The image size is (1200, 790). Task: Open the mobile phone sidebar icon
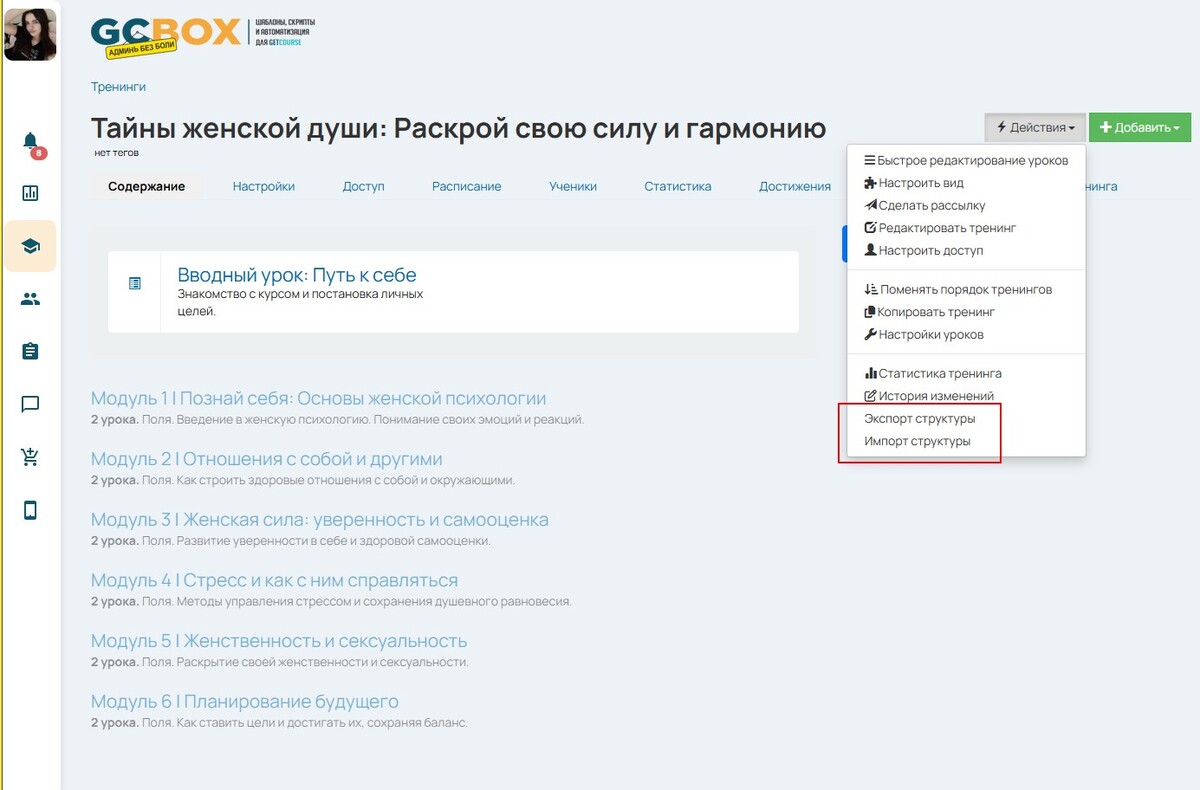pos(30,510)
